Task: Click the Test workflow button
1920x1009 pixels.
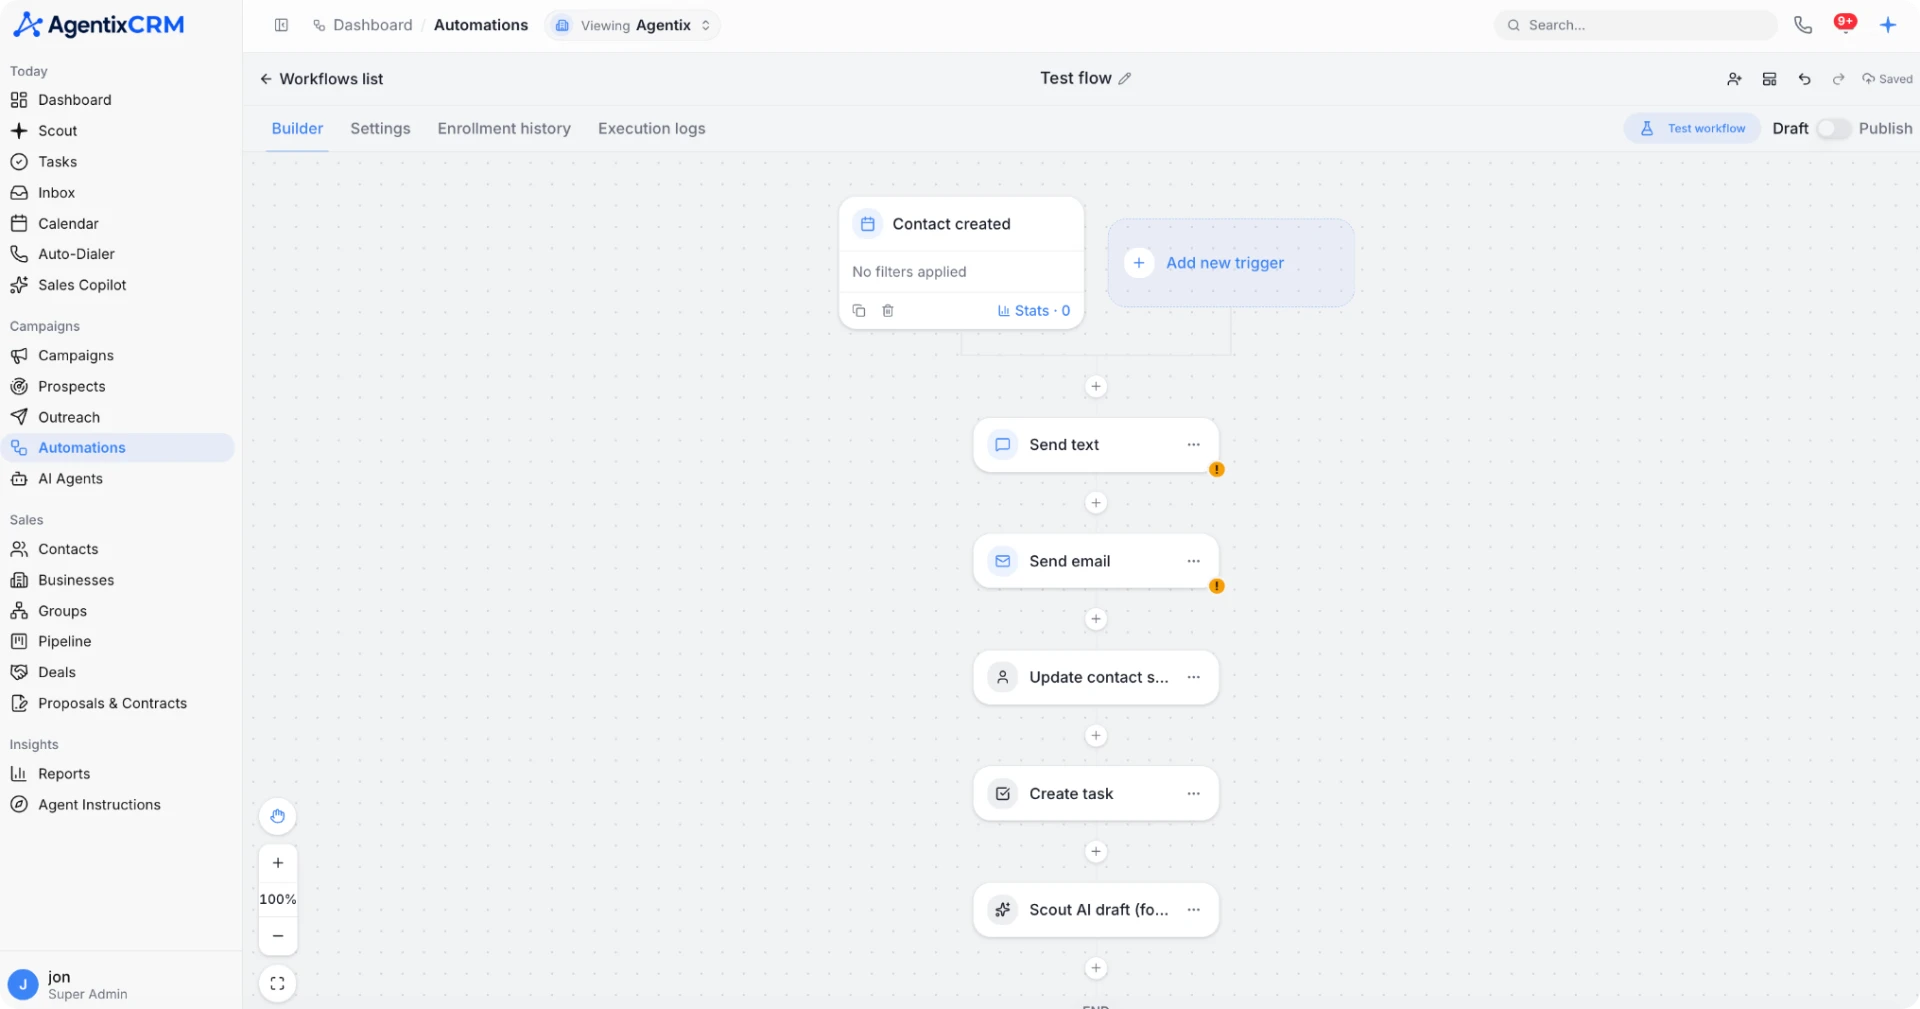Action: pyautogui.click(x=1692, y=128)
